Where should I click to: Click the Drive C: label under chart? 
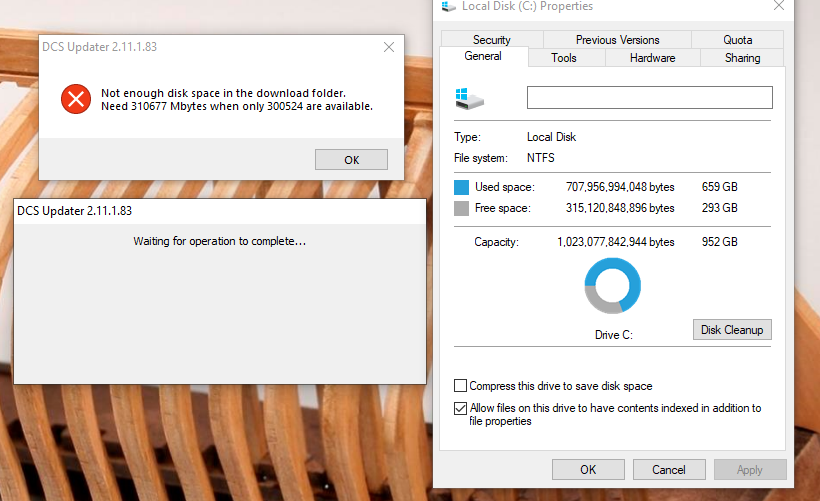pyautogui.click(x=614, y=335)
